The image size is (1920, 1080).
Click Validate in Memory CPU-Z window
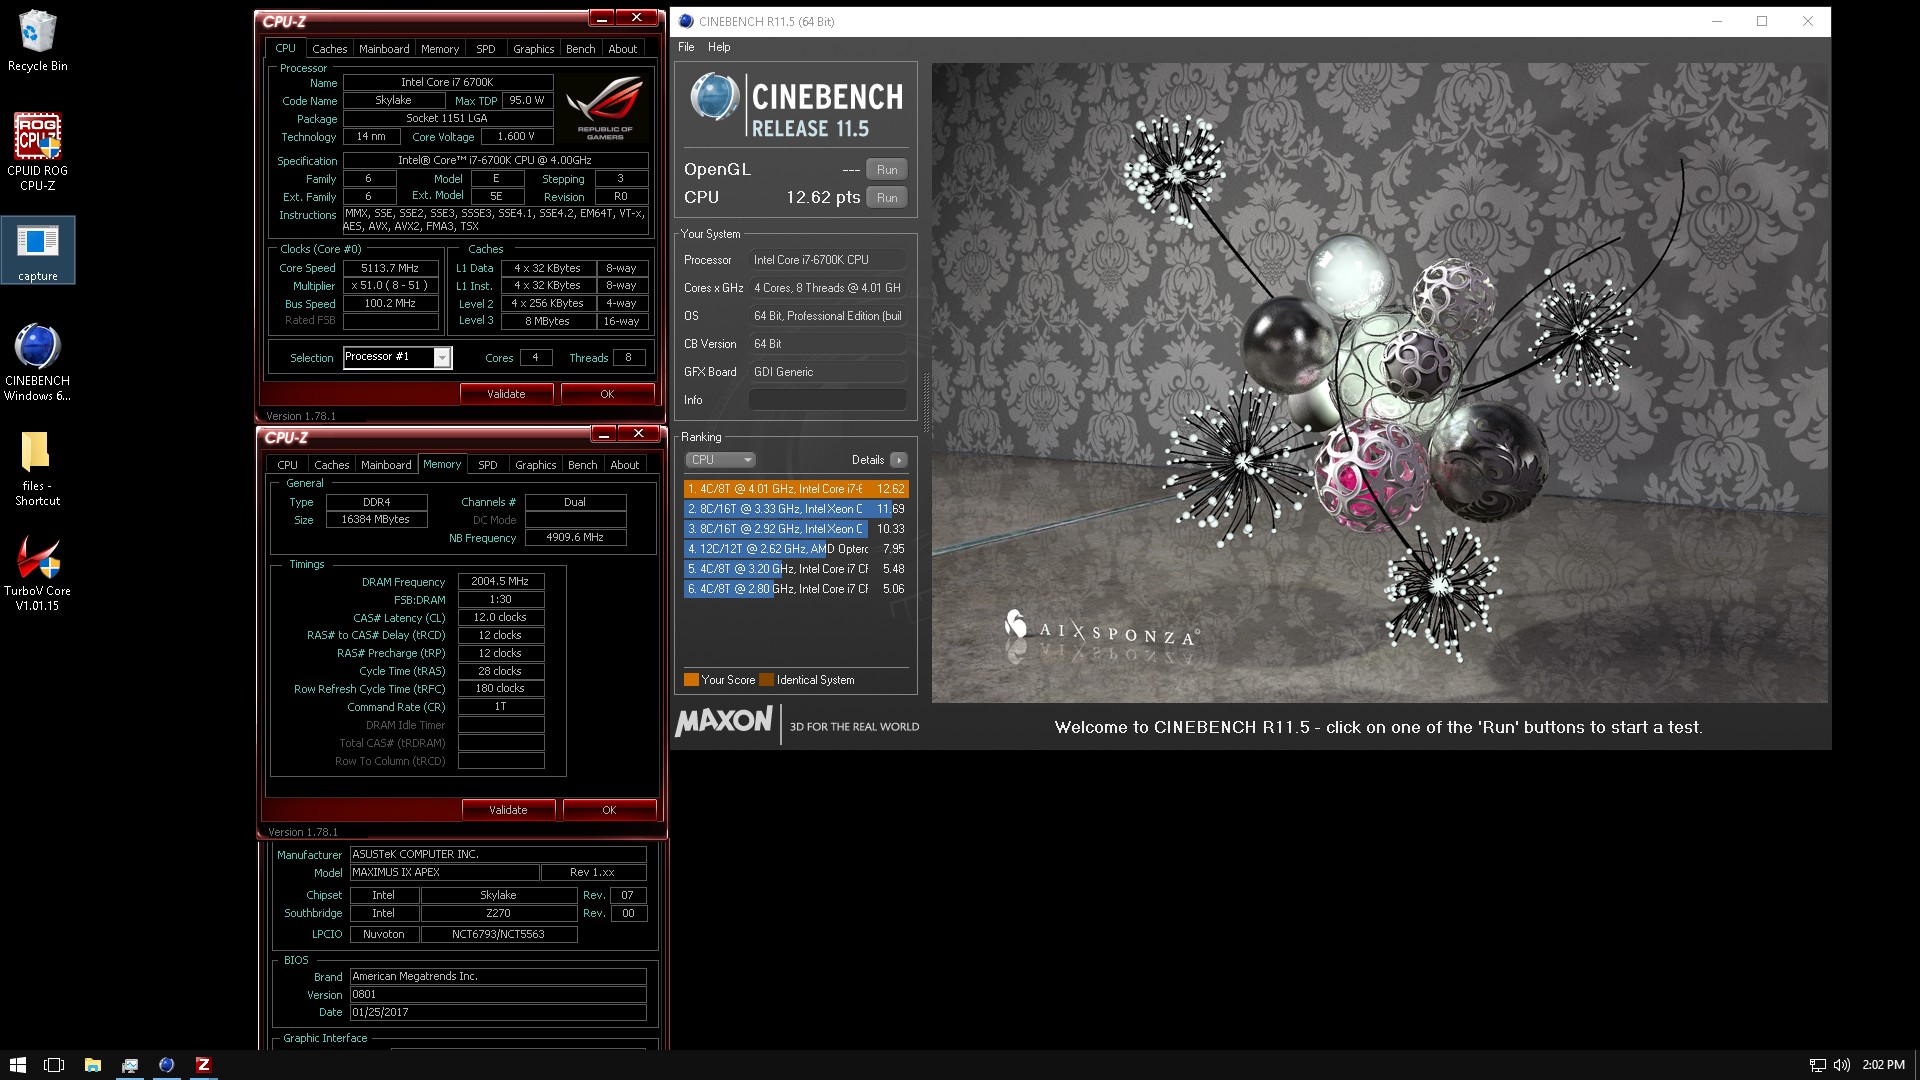tap(508, 810)
